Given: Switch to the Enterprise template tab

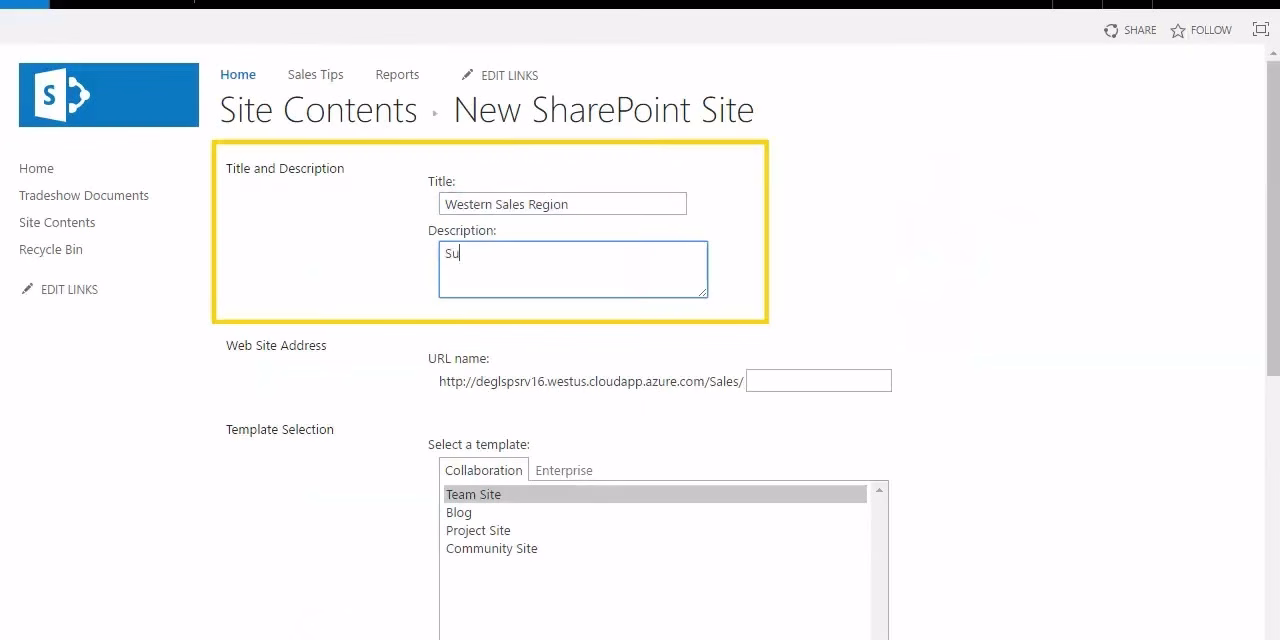Looking at the screenshot, I should [564, 470].
